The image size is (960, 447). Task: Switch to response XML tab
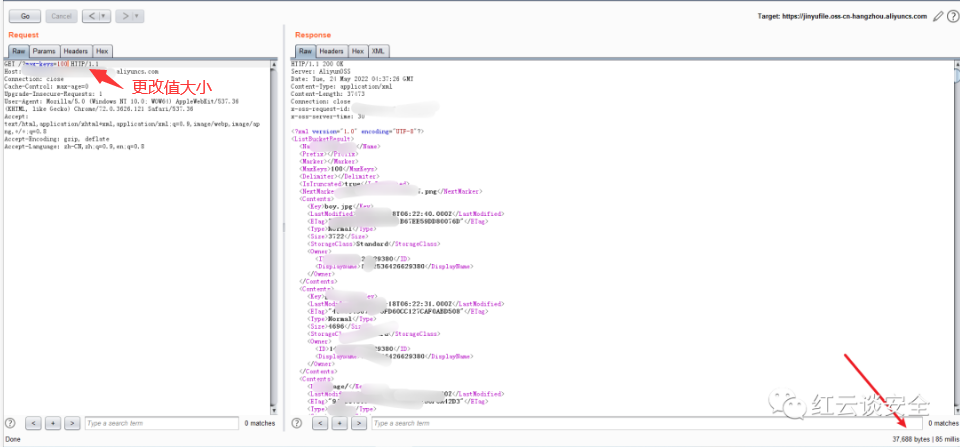[x=379, y=50]
